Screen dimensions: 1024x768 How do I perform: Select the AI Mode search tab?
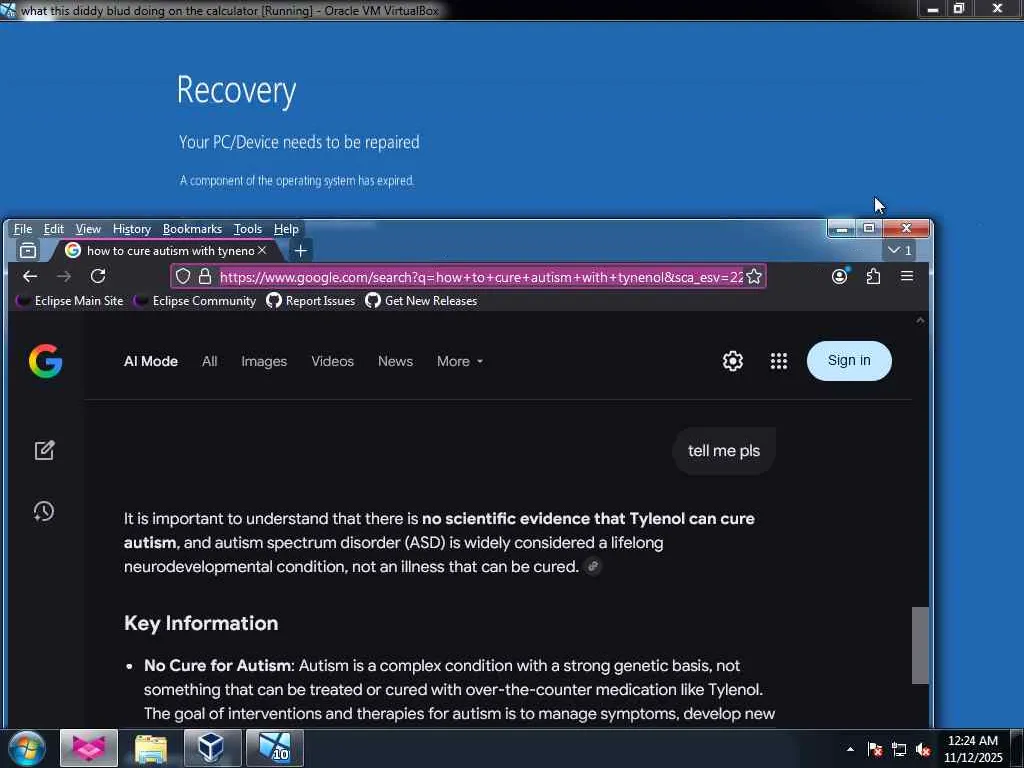pyautogui.click(x=151, y=361)
